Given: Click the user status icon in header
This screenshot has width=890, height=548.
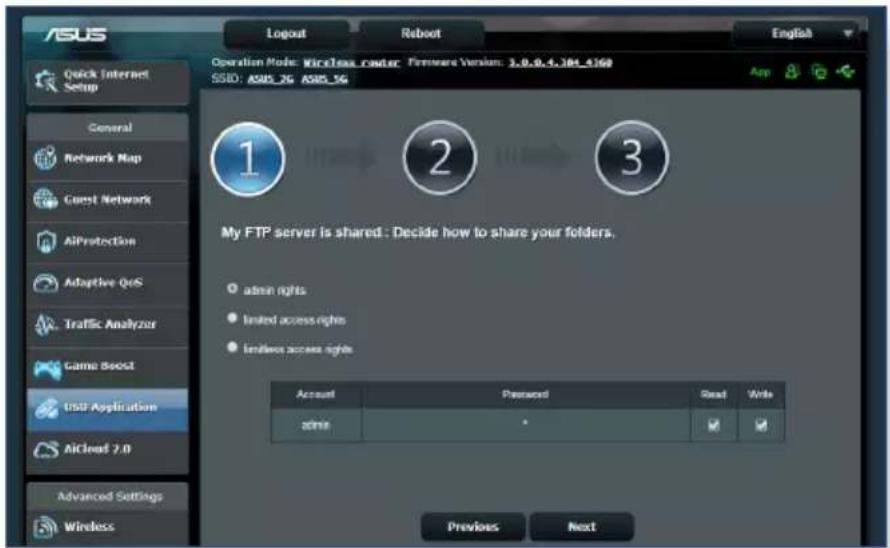Looking at the screenshot, I should pos(791,72).
